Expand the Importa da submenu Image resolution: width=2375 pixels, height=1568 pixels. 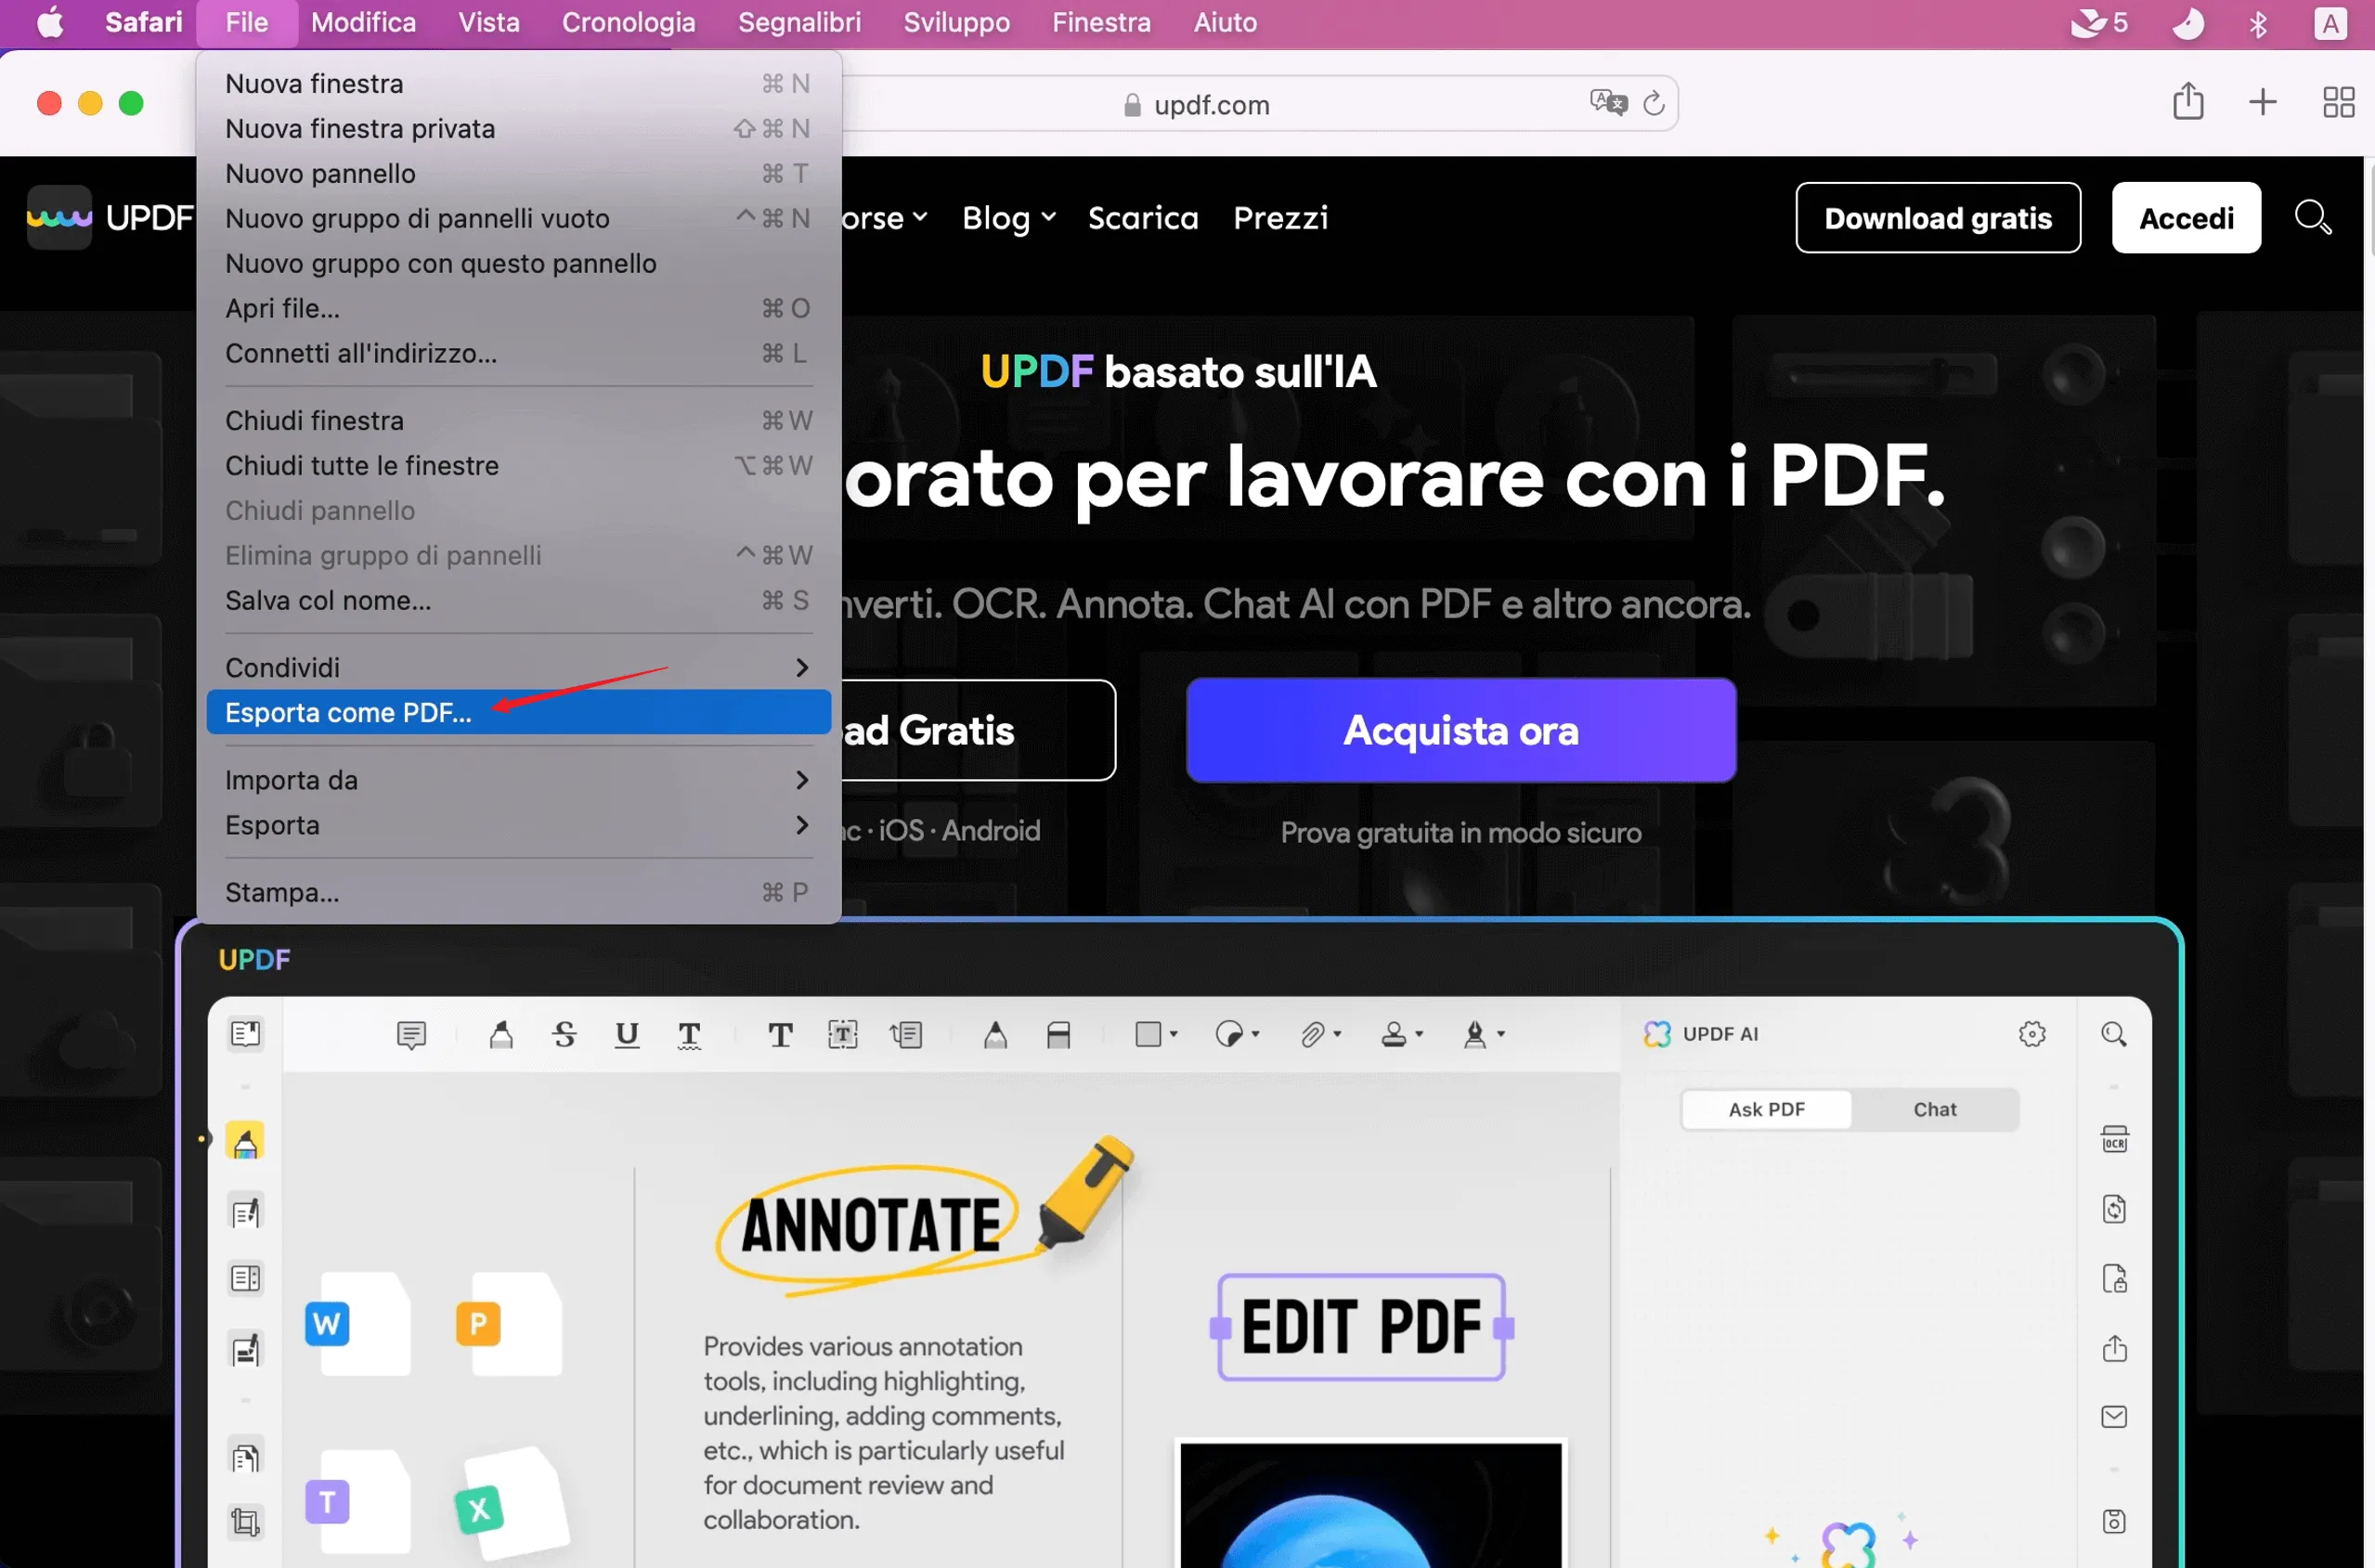coord(518,780)
